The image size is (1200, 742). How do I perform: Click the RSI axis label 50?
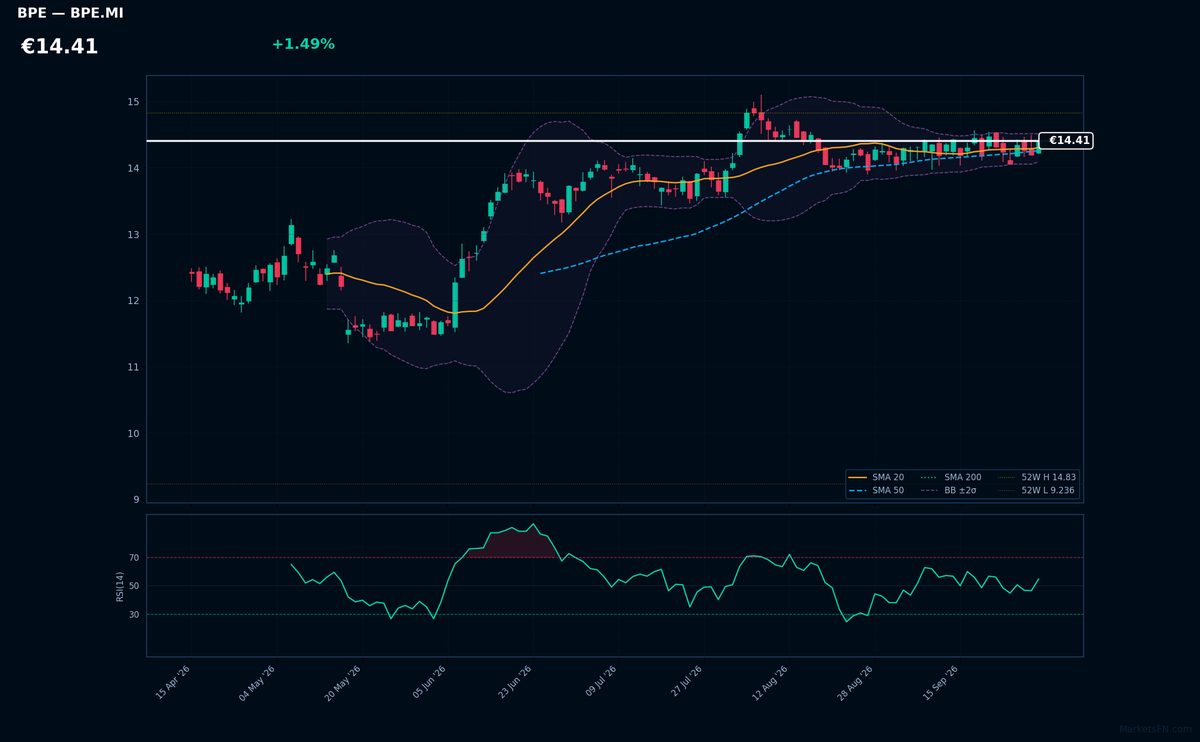tap(134, 586)
